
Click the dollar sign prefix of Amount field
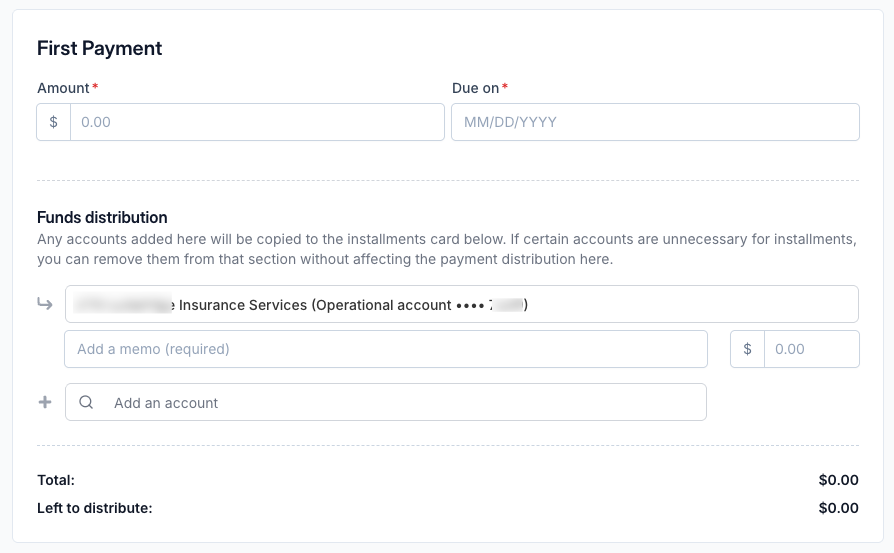coord(54,122)
